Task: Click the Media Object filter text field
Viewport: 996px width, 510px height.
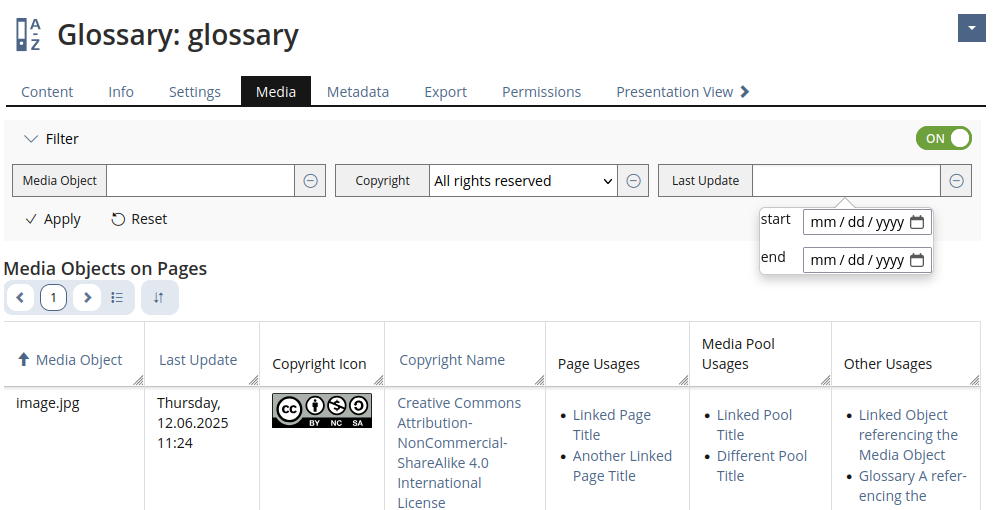Action: tap(201, 180)
